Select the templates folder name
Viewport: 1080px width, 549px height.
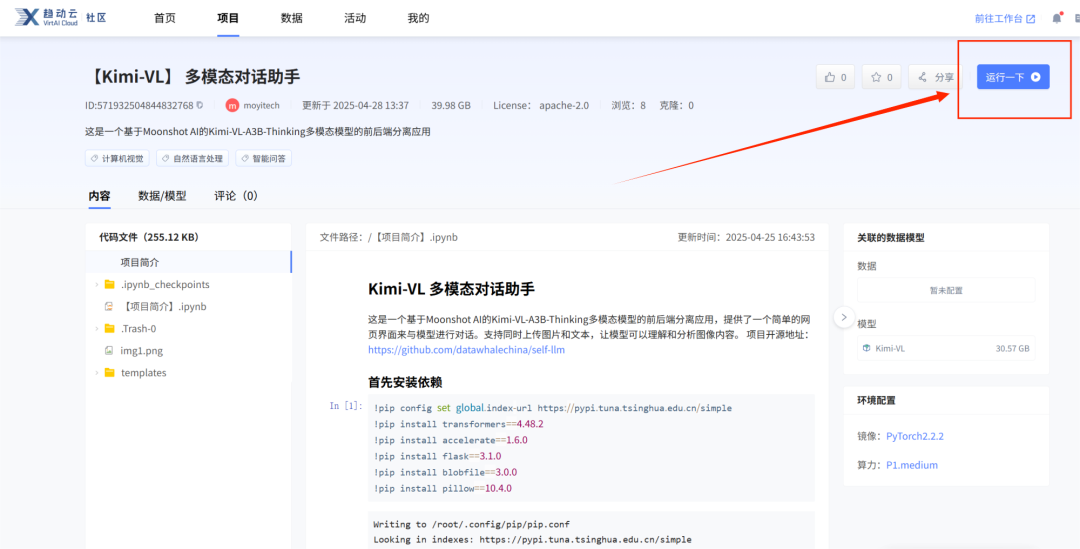pos(144,373)
